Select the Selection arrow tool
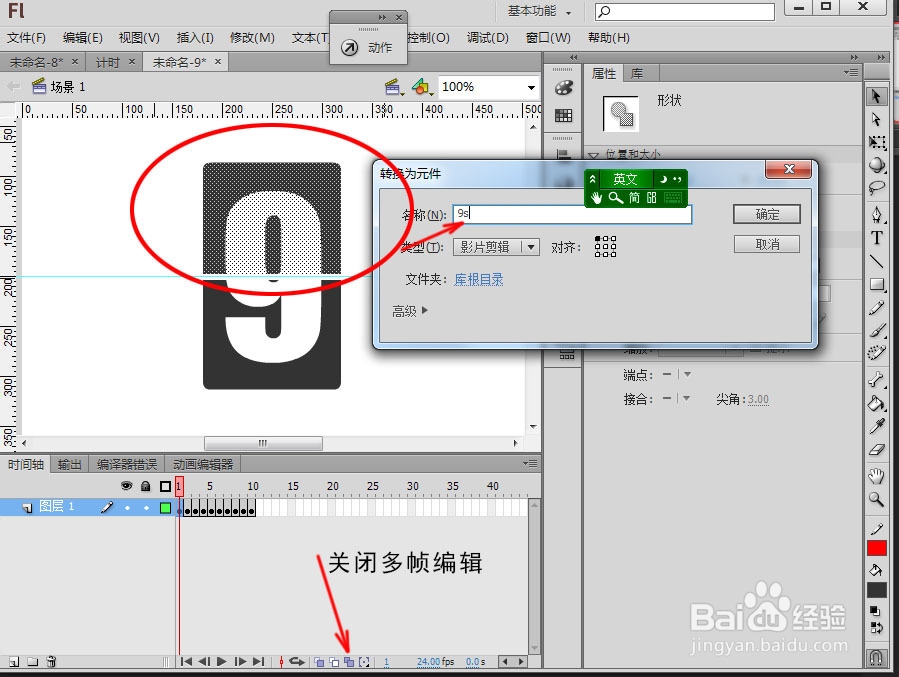 877,96
